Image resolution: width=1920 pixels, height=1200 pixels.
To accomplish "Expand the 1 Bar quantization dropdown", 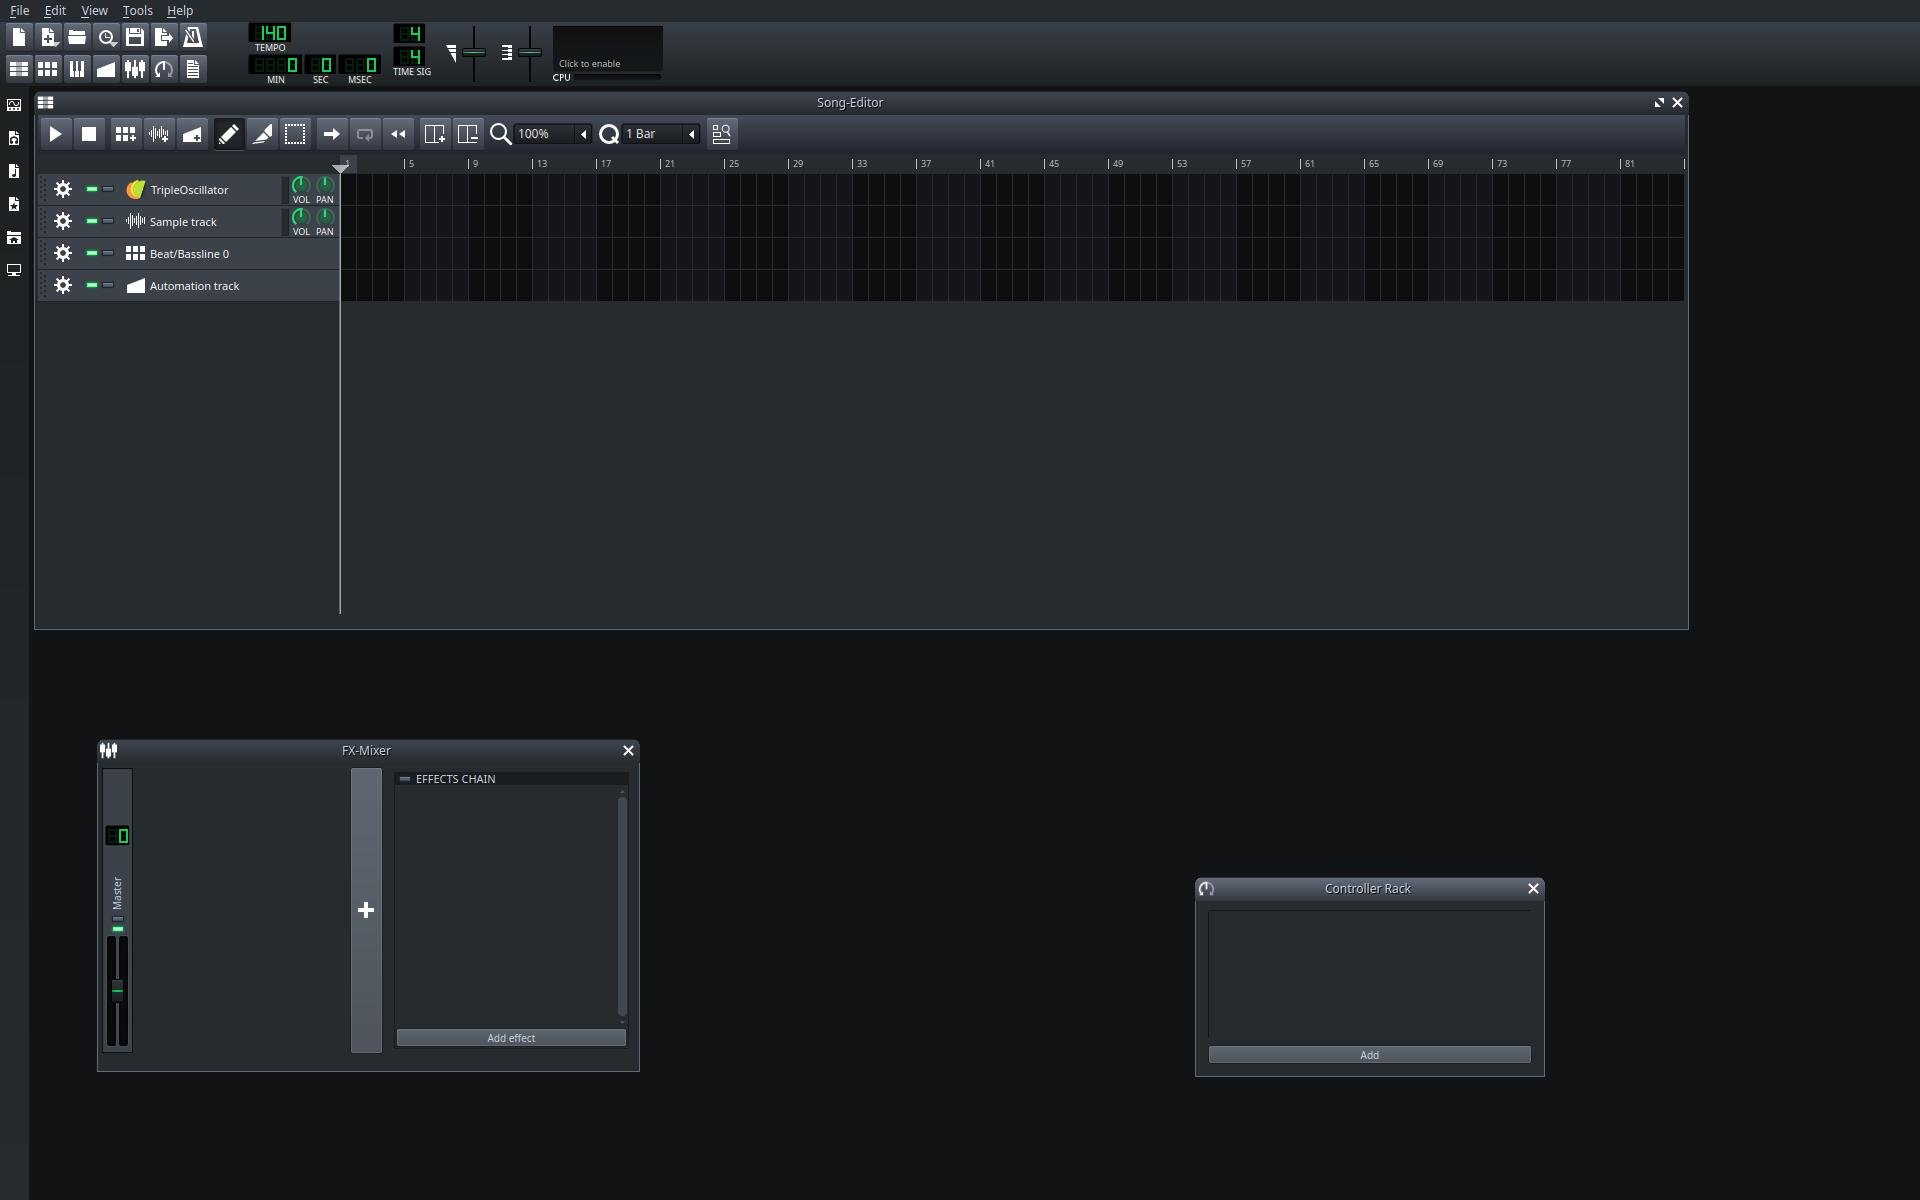I will [691, 134].
